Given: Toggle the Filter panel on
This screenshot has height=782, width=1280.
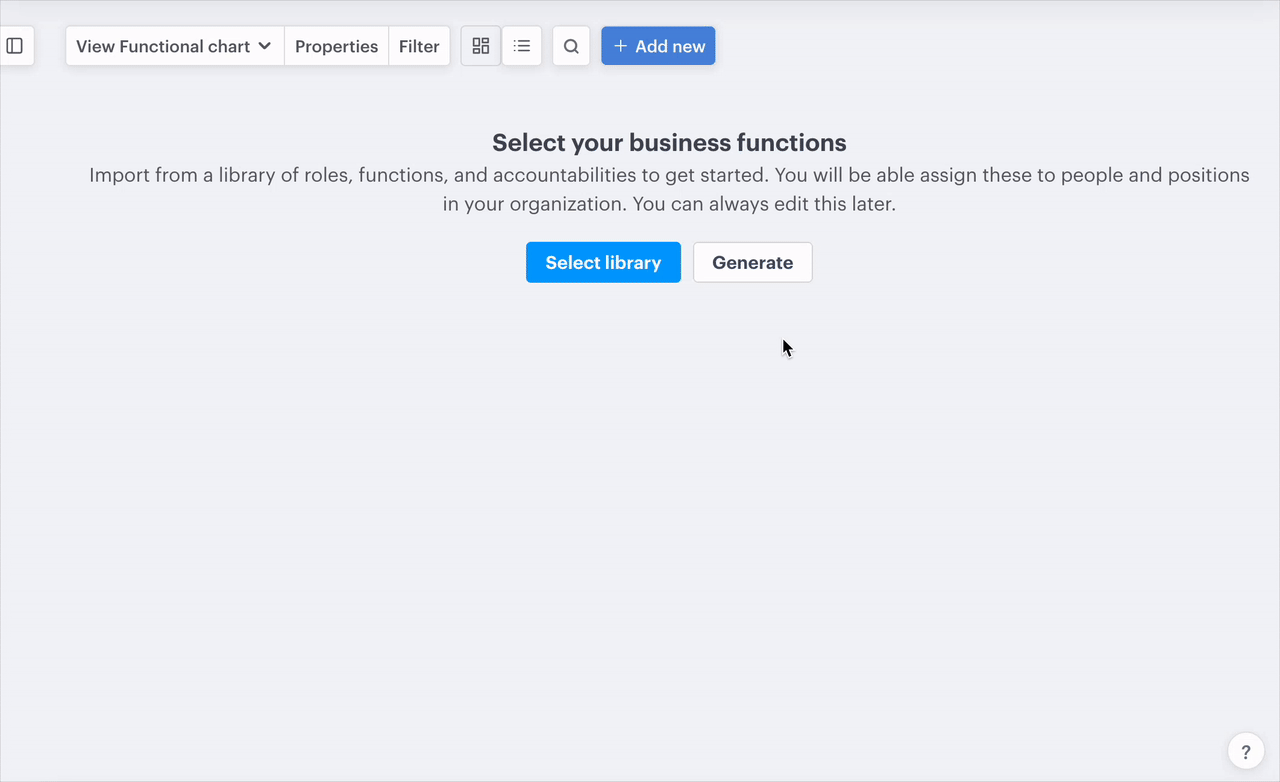Looking at the screenshot, I should (x=419, y=46).
